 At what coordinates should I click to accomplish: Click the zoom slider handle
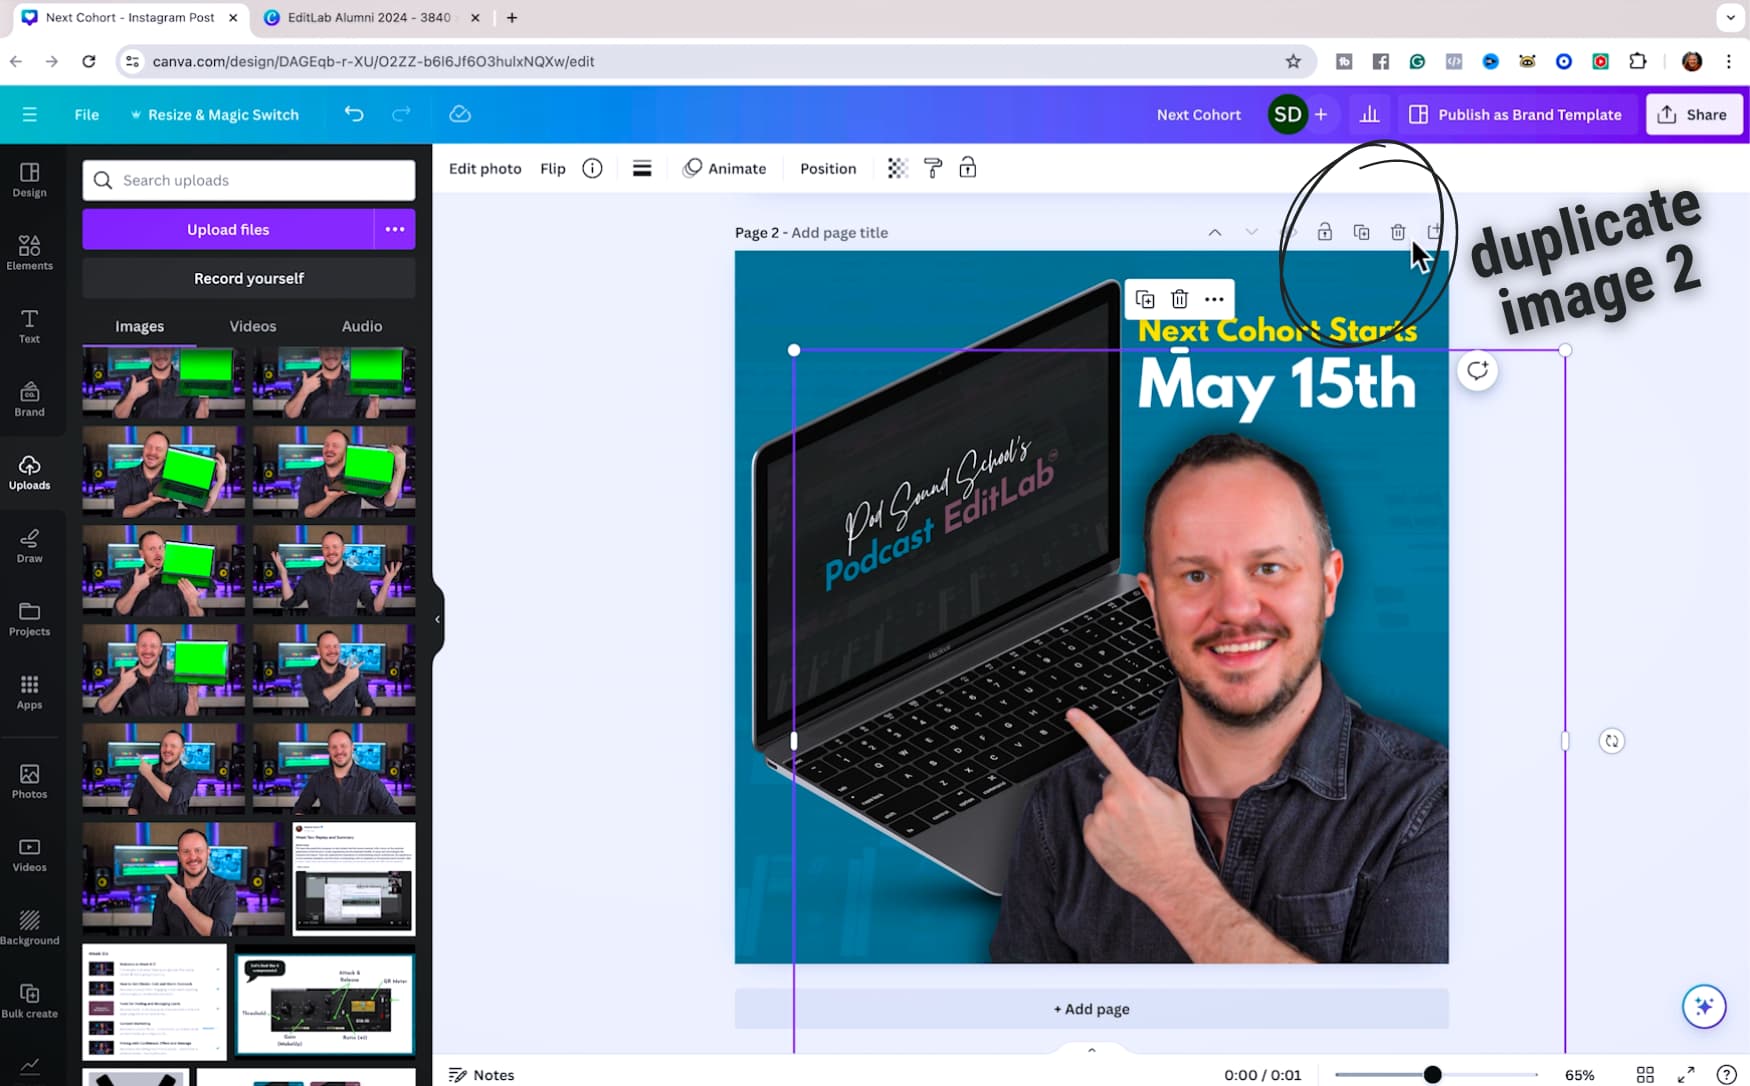click(x=1432, y=1074)
